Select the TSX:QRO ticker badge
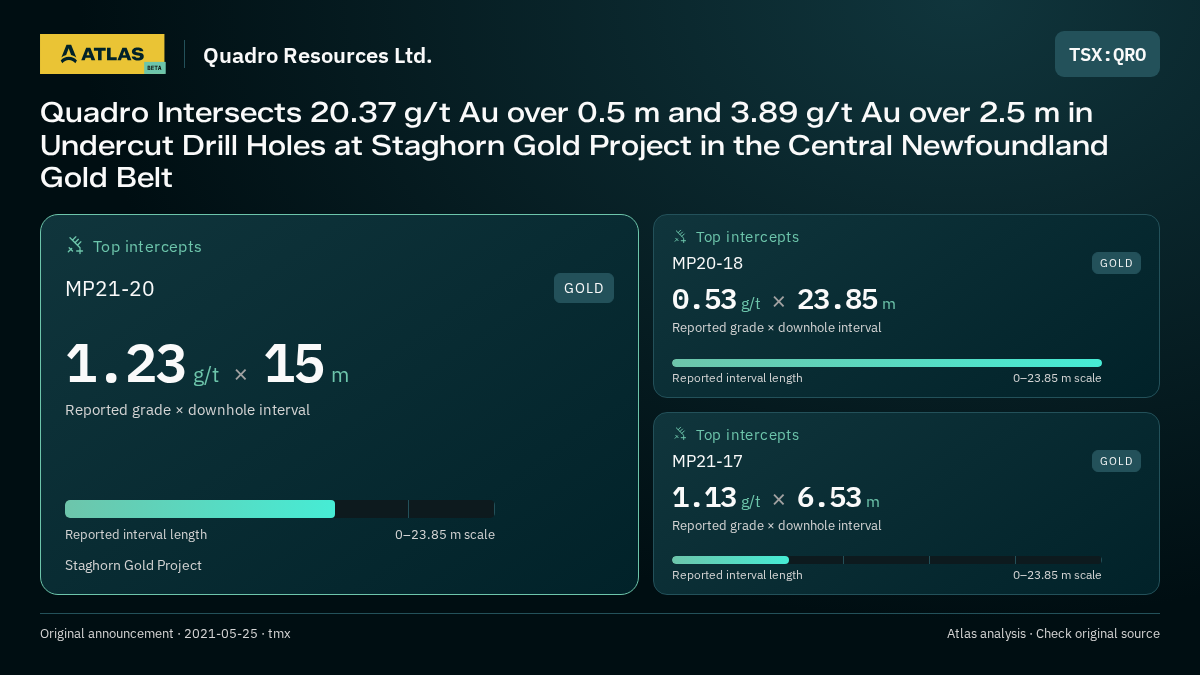Screen dimensions: 1200x675 tap(1107, 54)
